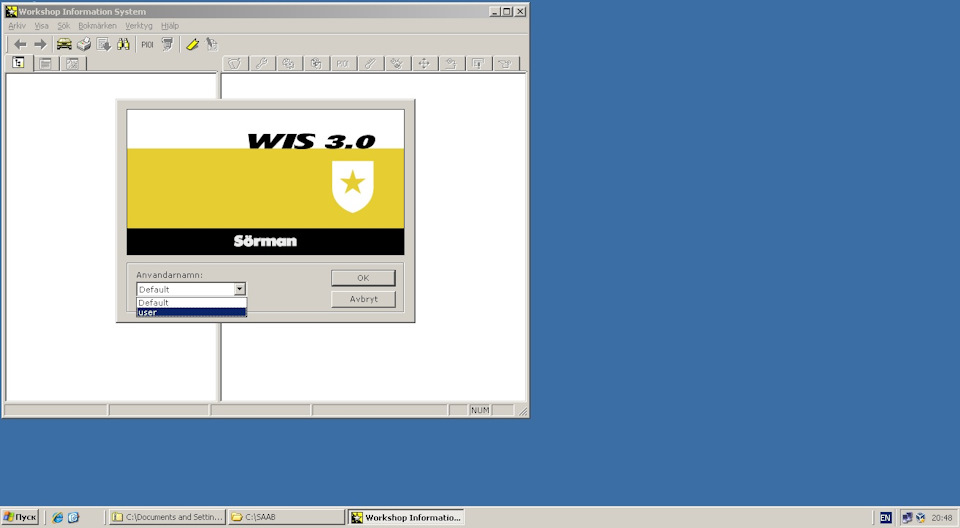Image resolution: width=960 pixels, height=528 pixels.
Task: Open the Hjälp menu
Action: [x=170, y=26]
